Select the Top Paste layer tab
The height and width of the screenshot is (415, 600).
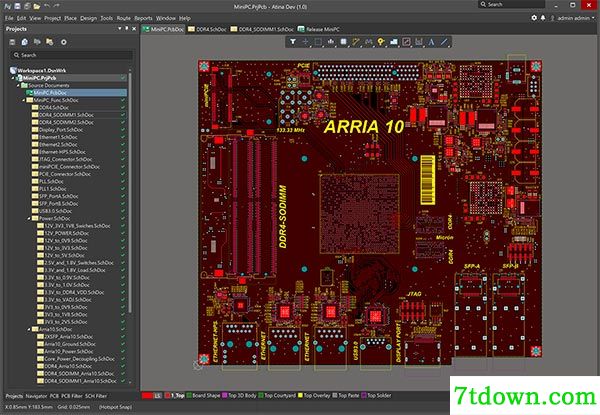(346, 396)
